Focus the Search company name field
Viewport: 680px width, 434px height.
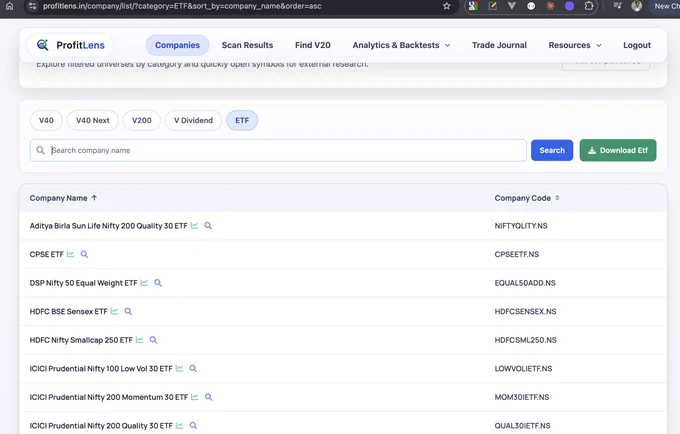coord(278,150)
